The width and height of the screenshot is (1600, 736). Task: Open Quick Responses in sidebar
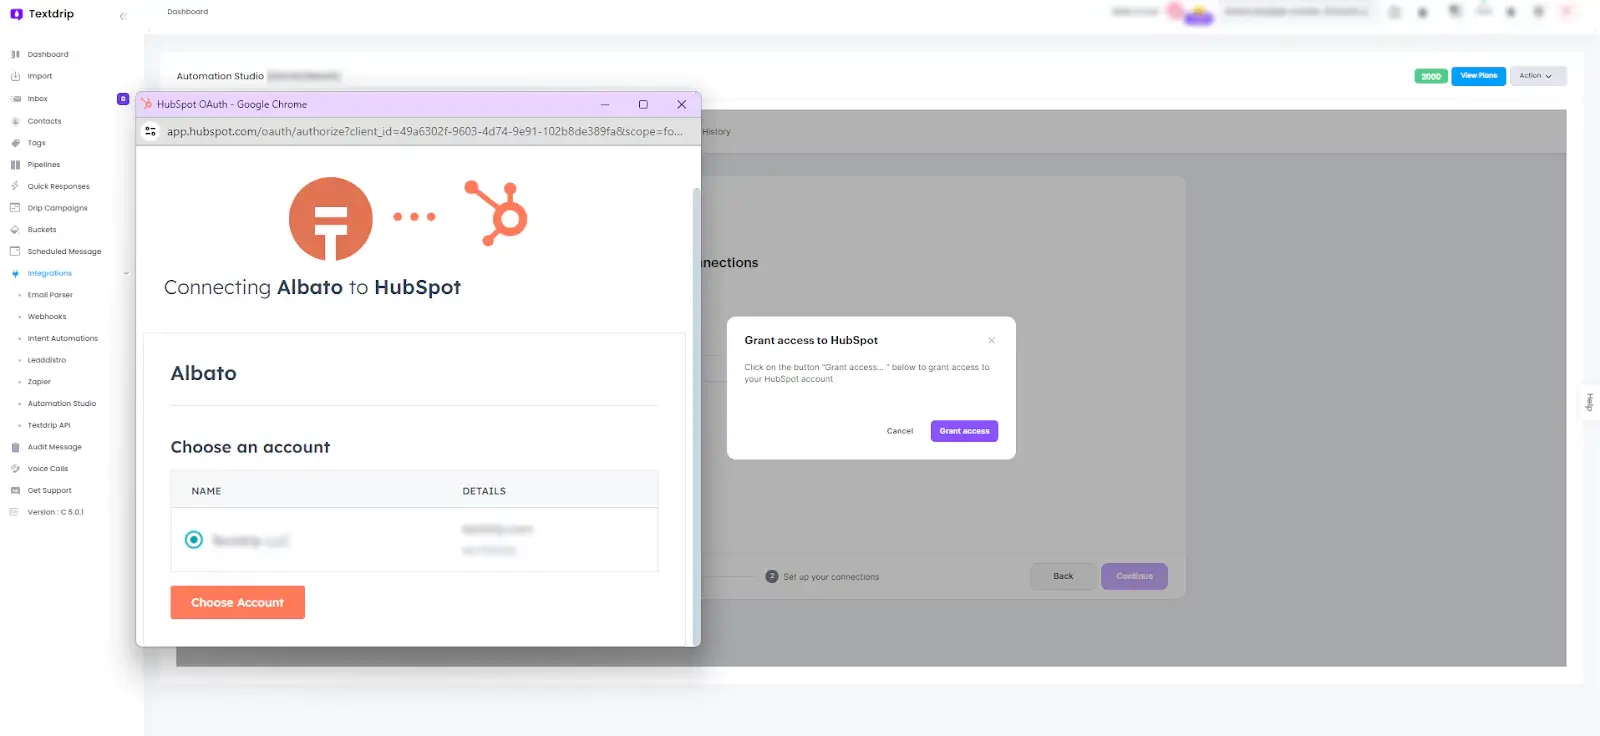[x=58, y=186]
